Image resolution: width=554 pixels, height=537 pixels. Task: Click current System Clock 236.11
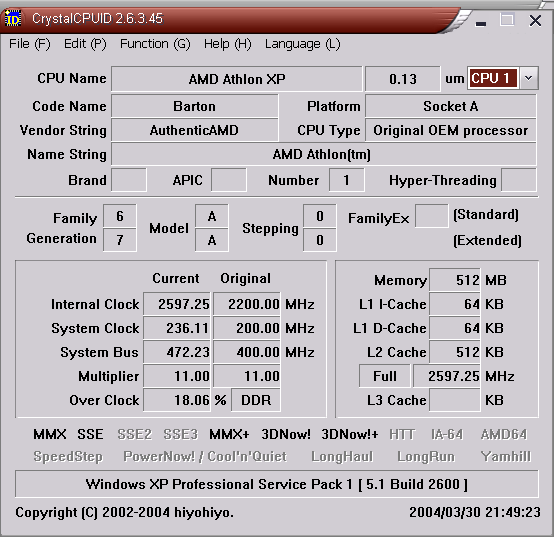[x=177, y=328]
